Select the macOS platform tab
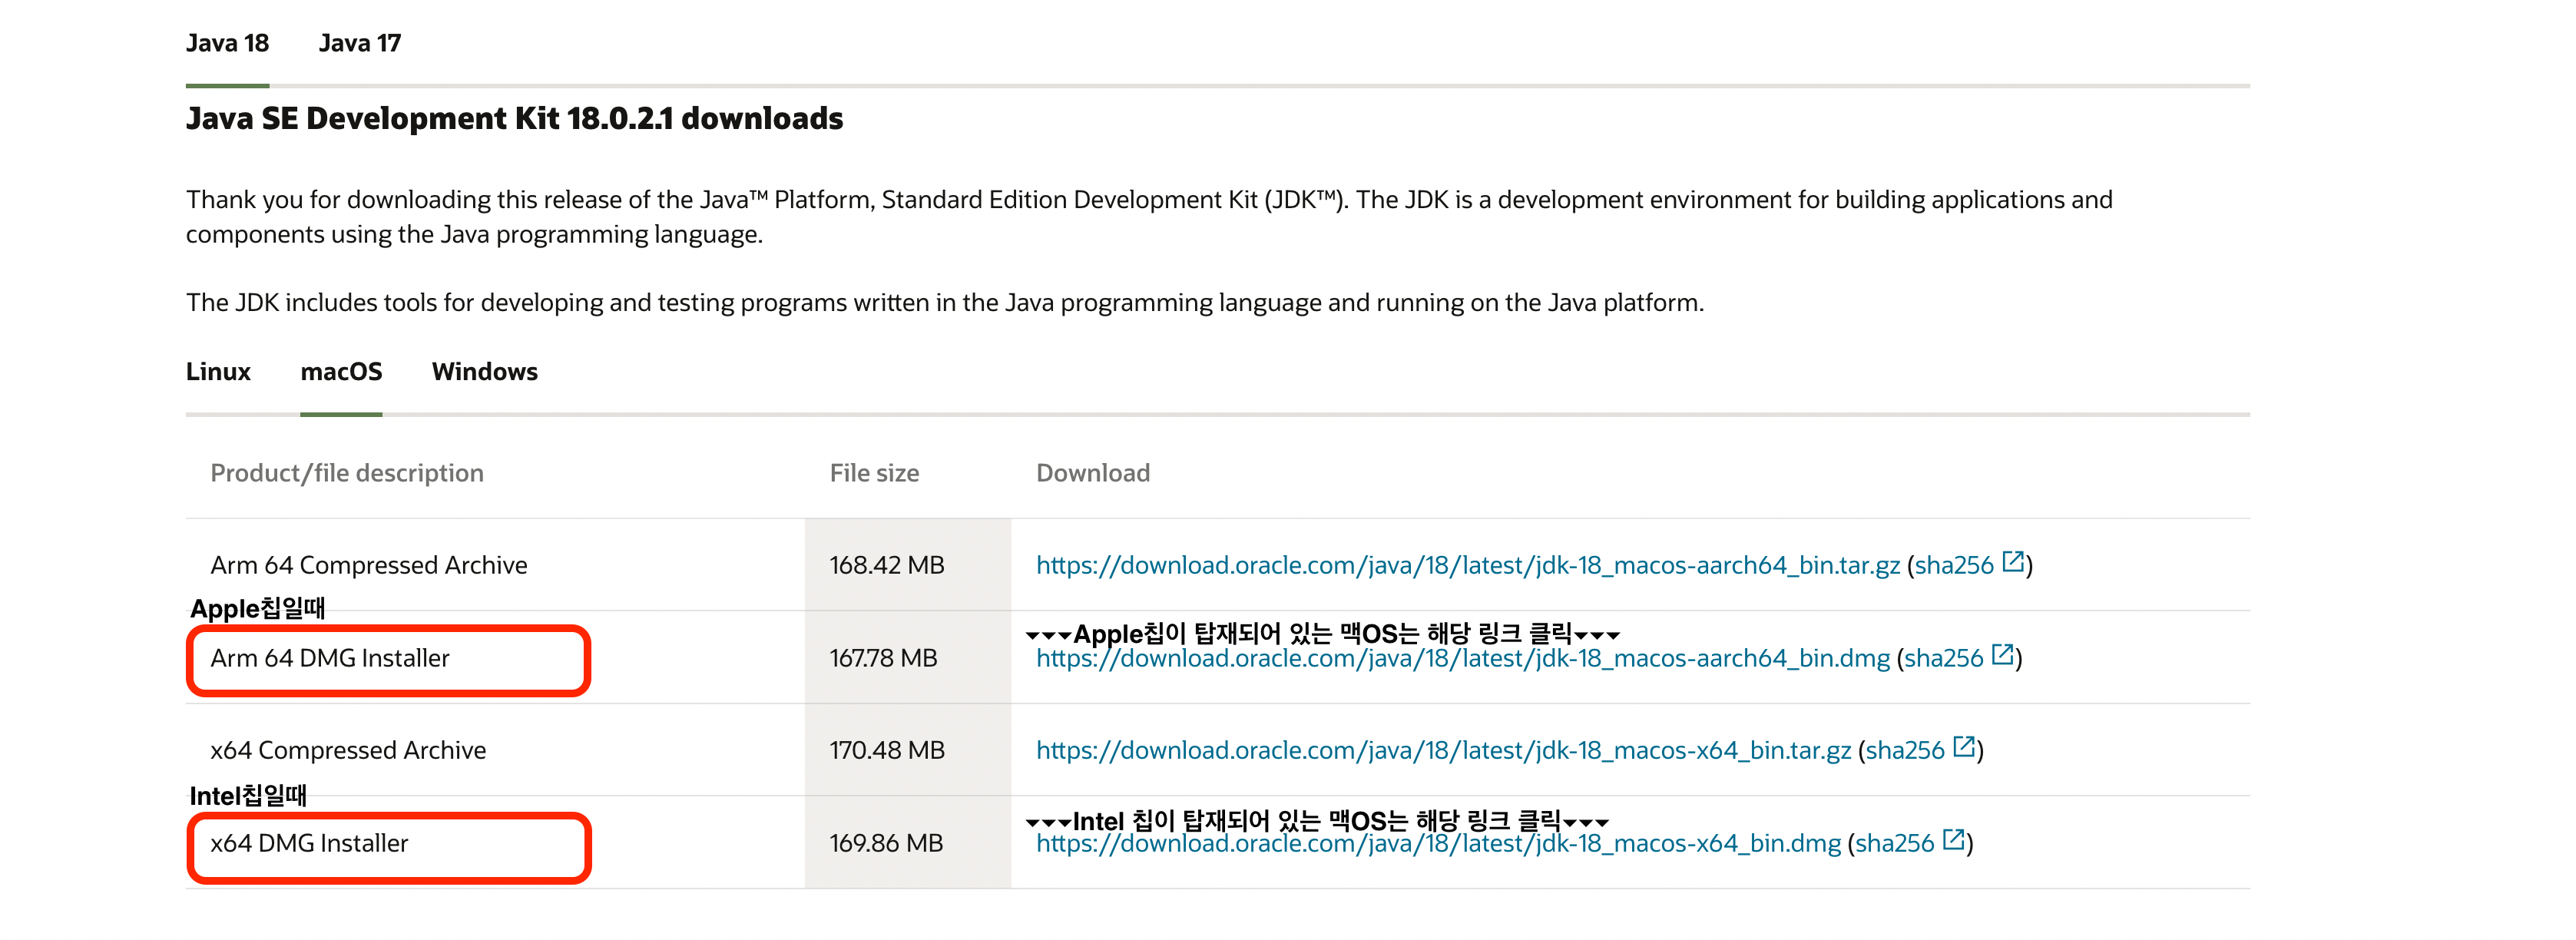Image resolution: width=2576 pixels, height=940 pixels. click(x=341, y=371)
